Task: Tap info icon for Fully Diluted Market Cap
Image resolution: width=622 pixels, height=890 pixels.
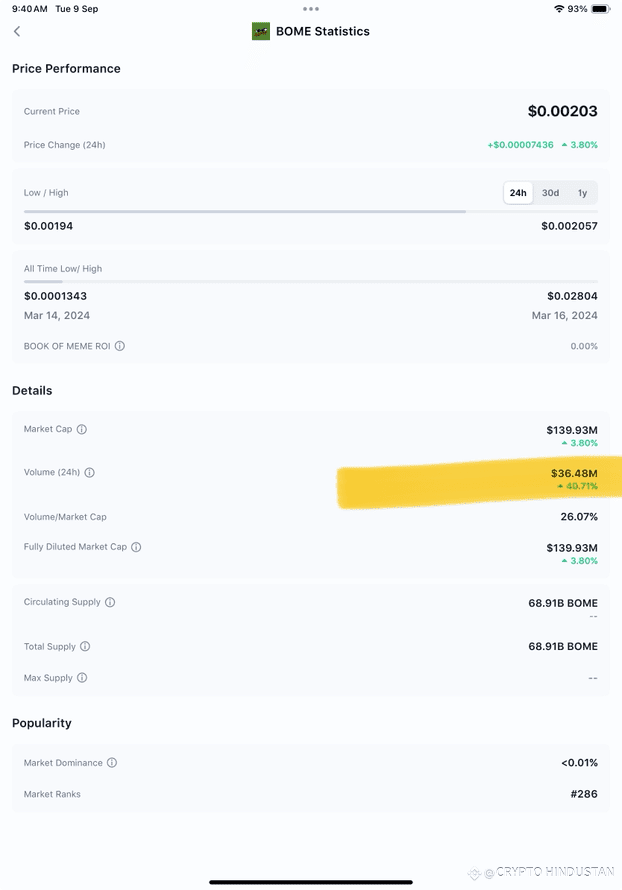Action: [136, 547]
